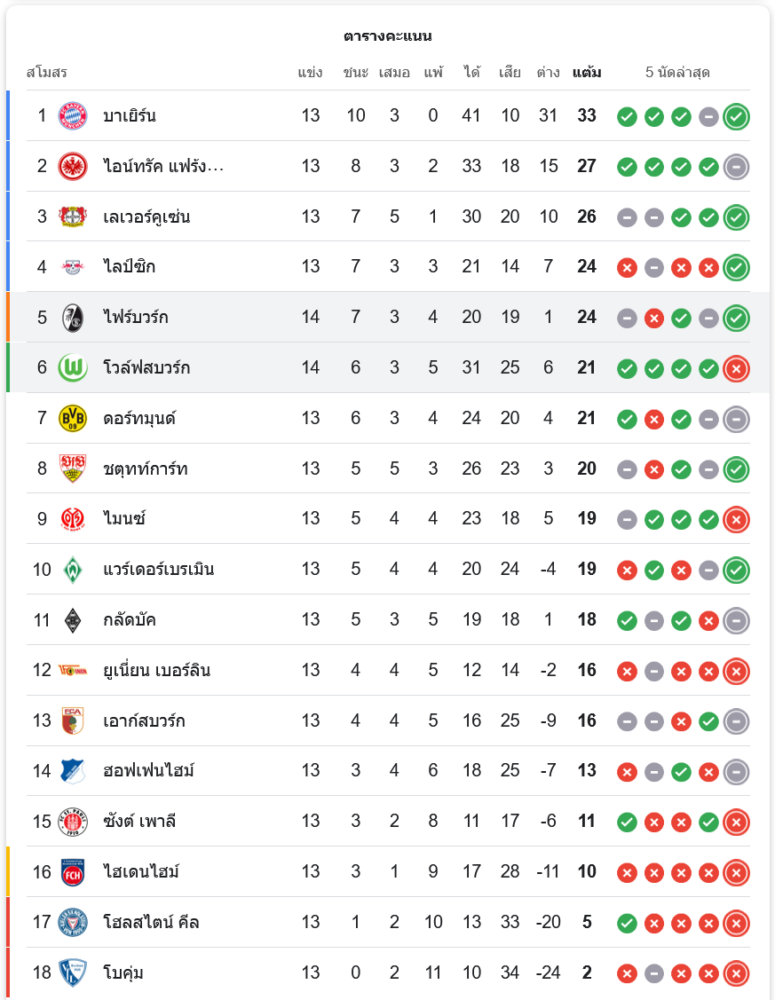
Task: Click Frankfurt's latest draw result icon
Action: [736, 166]
